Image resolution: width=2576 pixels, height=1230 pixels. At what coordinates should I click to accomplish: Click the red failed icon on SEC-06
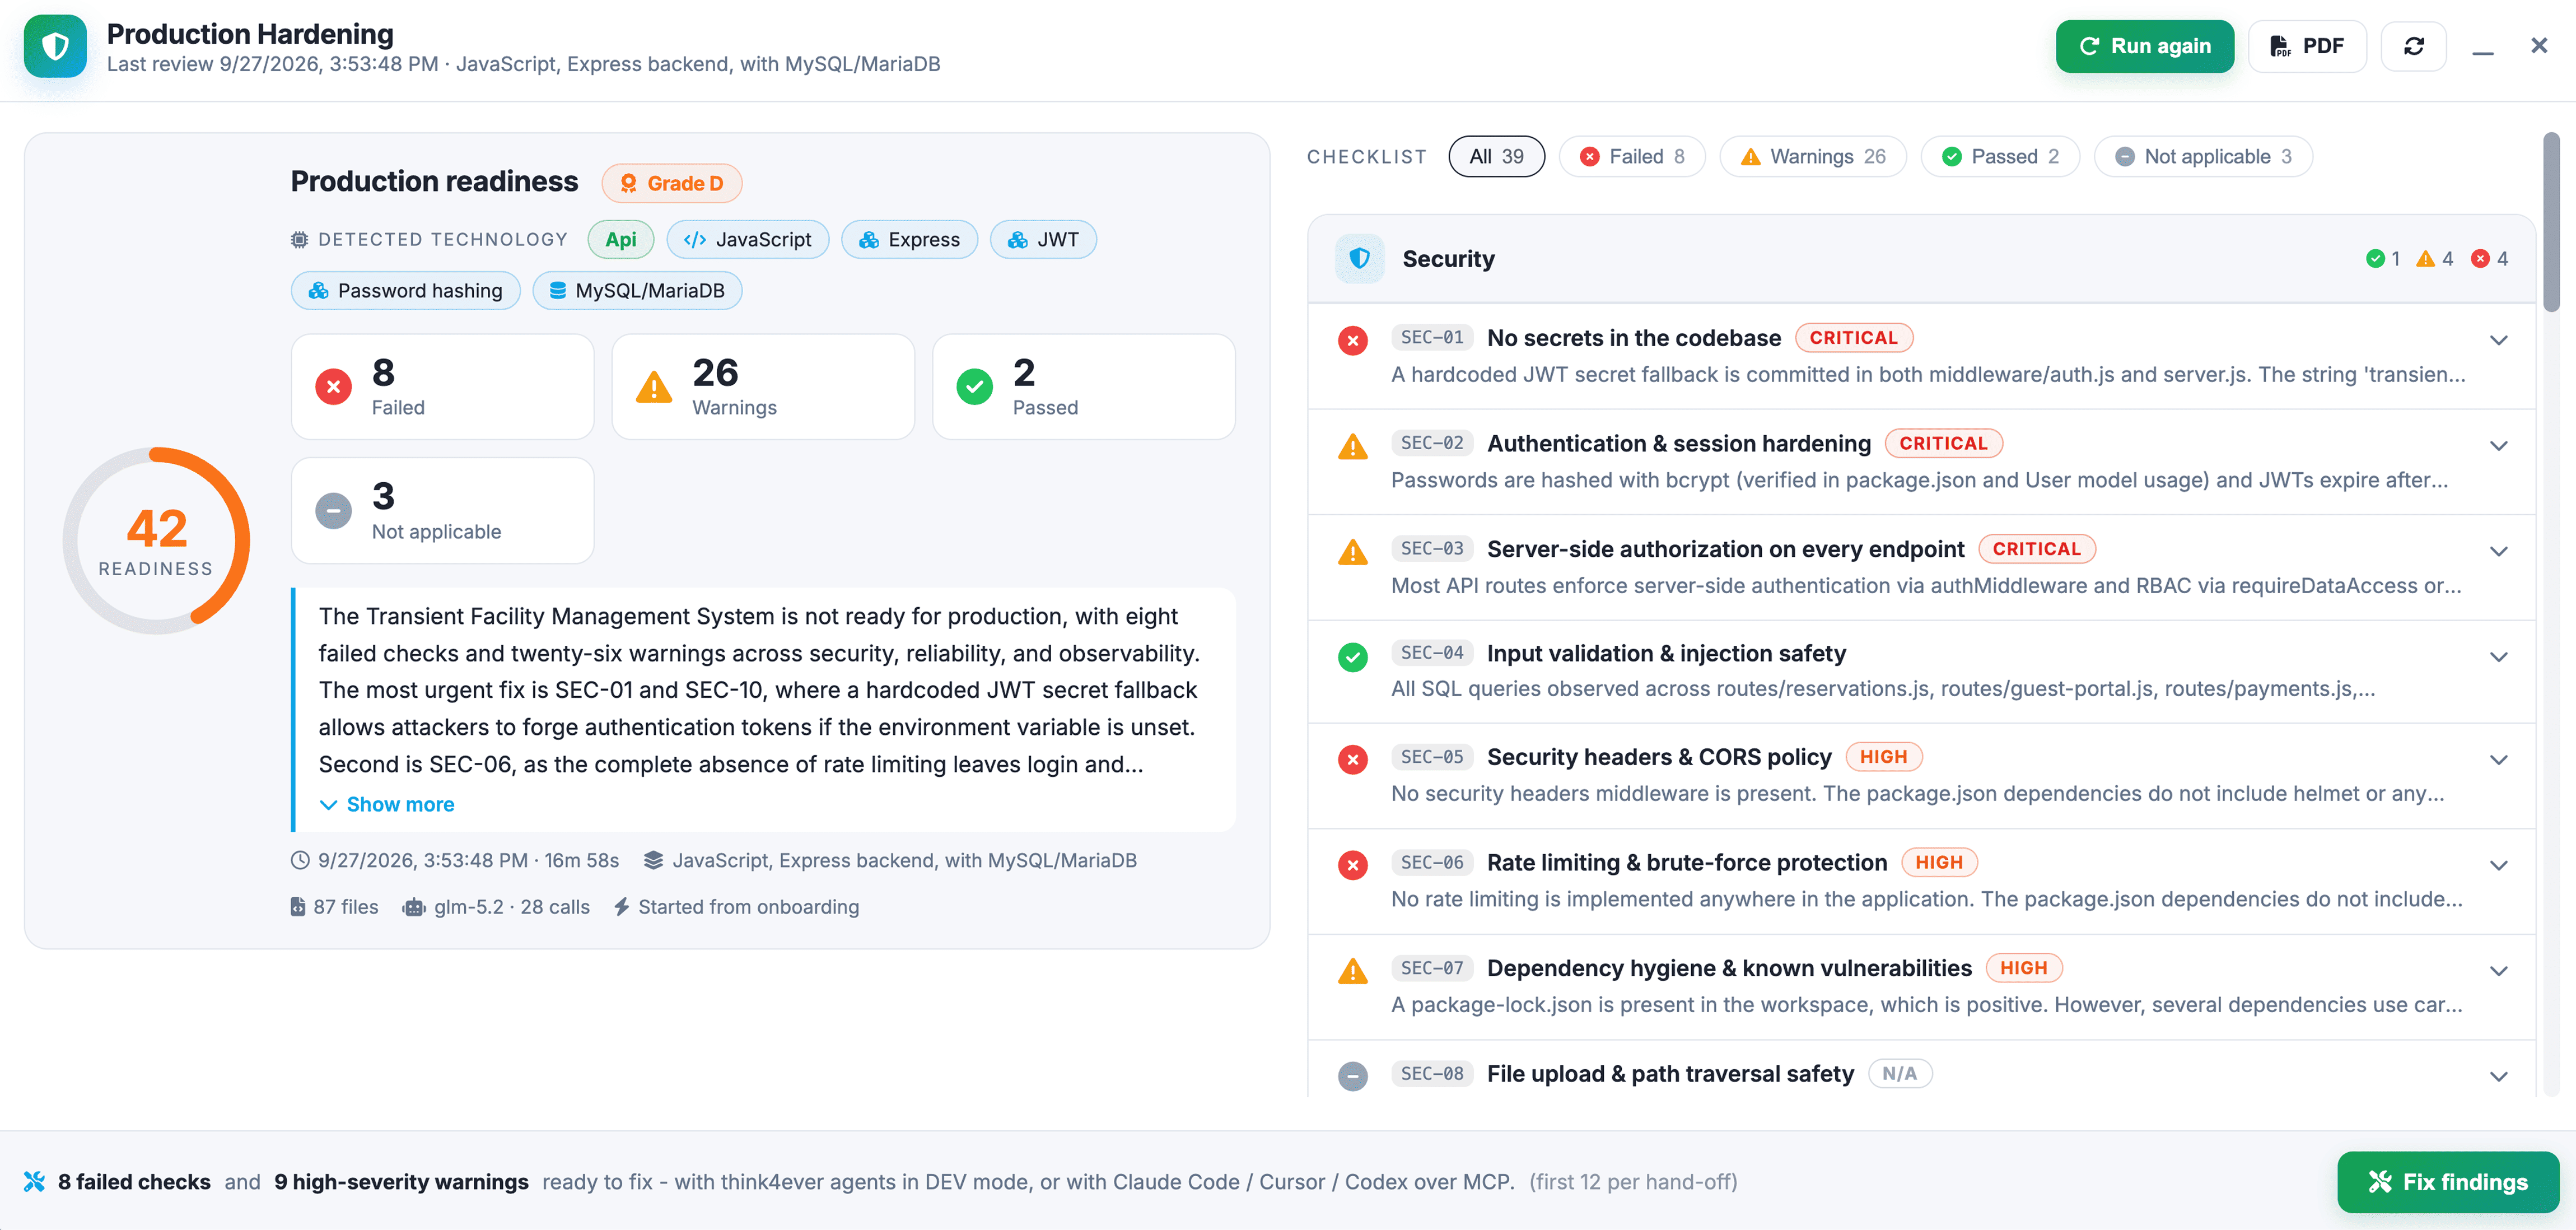pos(1352,865)
